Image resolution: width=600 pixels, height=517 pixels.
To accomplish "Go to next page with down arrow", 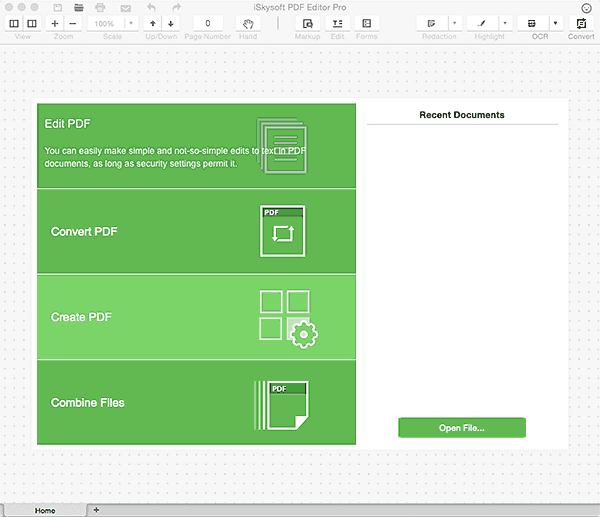I will pyautogui.click(x=171, y=24).
